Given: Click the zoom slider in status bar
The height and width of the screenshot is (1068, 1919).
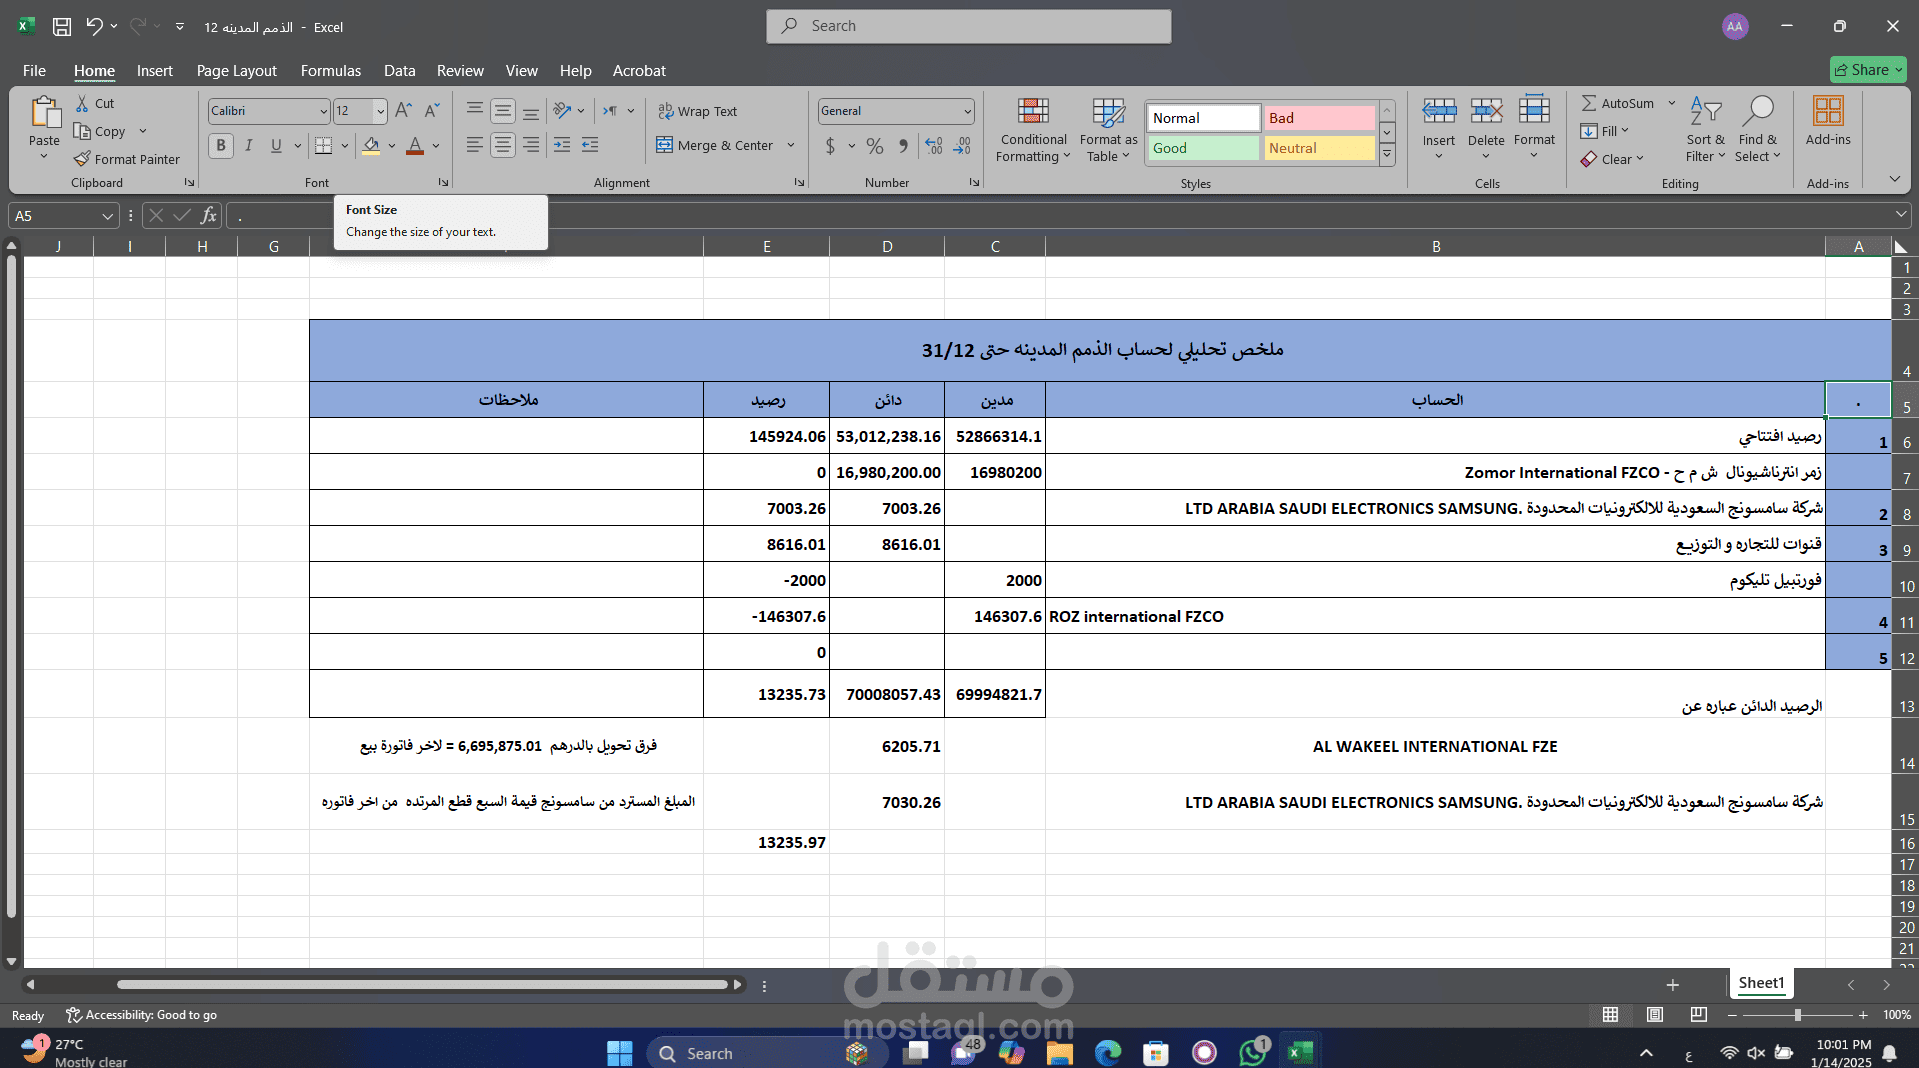Looking at the screenshot, I should pyautogui.click(x=1797, y=1015).
